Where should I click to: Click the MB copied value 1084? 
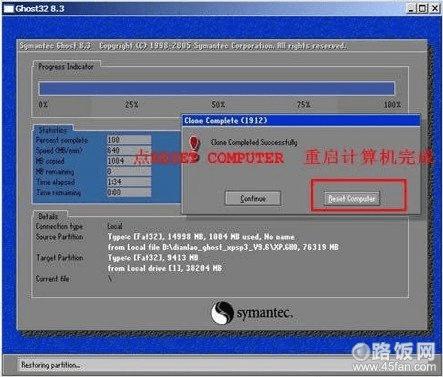(129, 161)
